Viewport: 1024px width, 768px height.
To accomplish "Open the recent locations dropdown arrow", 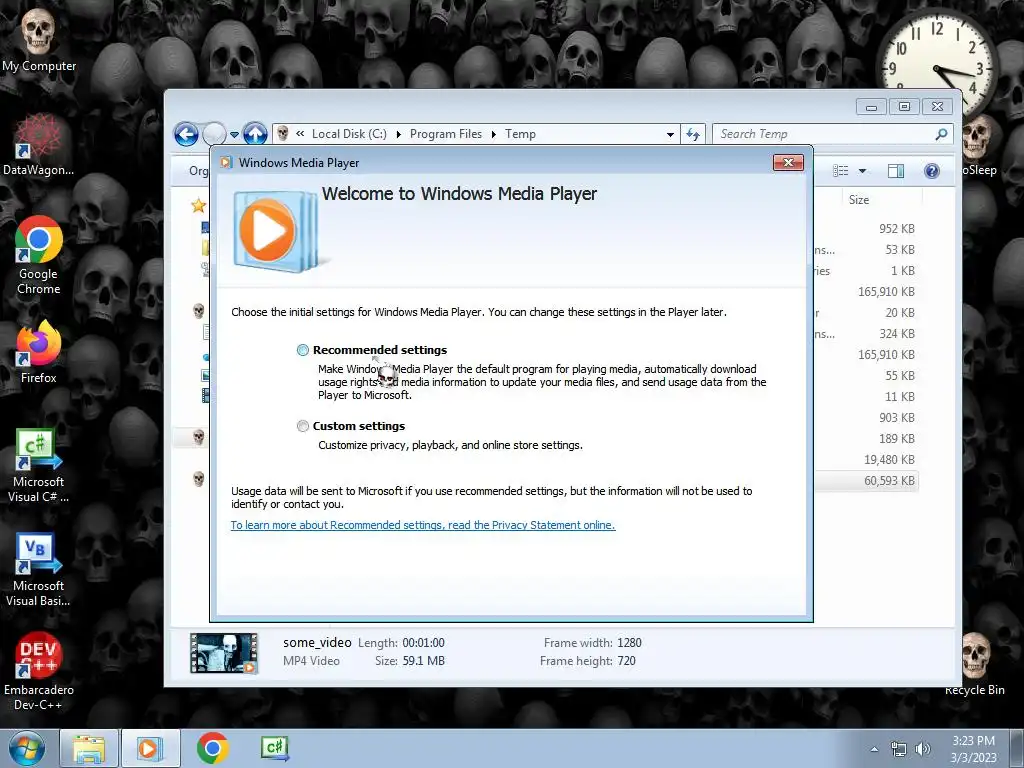I will (234, 135).
